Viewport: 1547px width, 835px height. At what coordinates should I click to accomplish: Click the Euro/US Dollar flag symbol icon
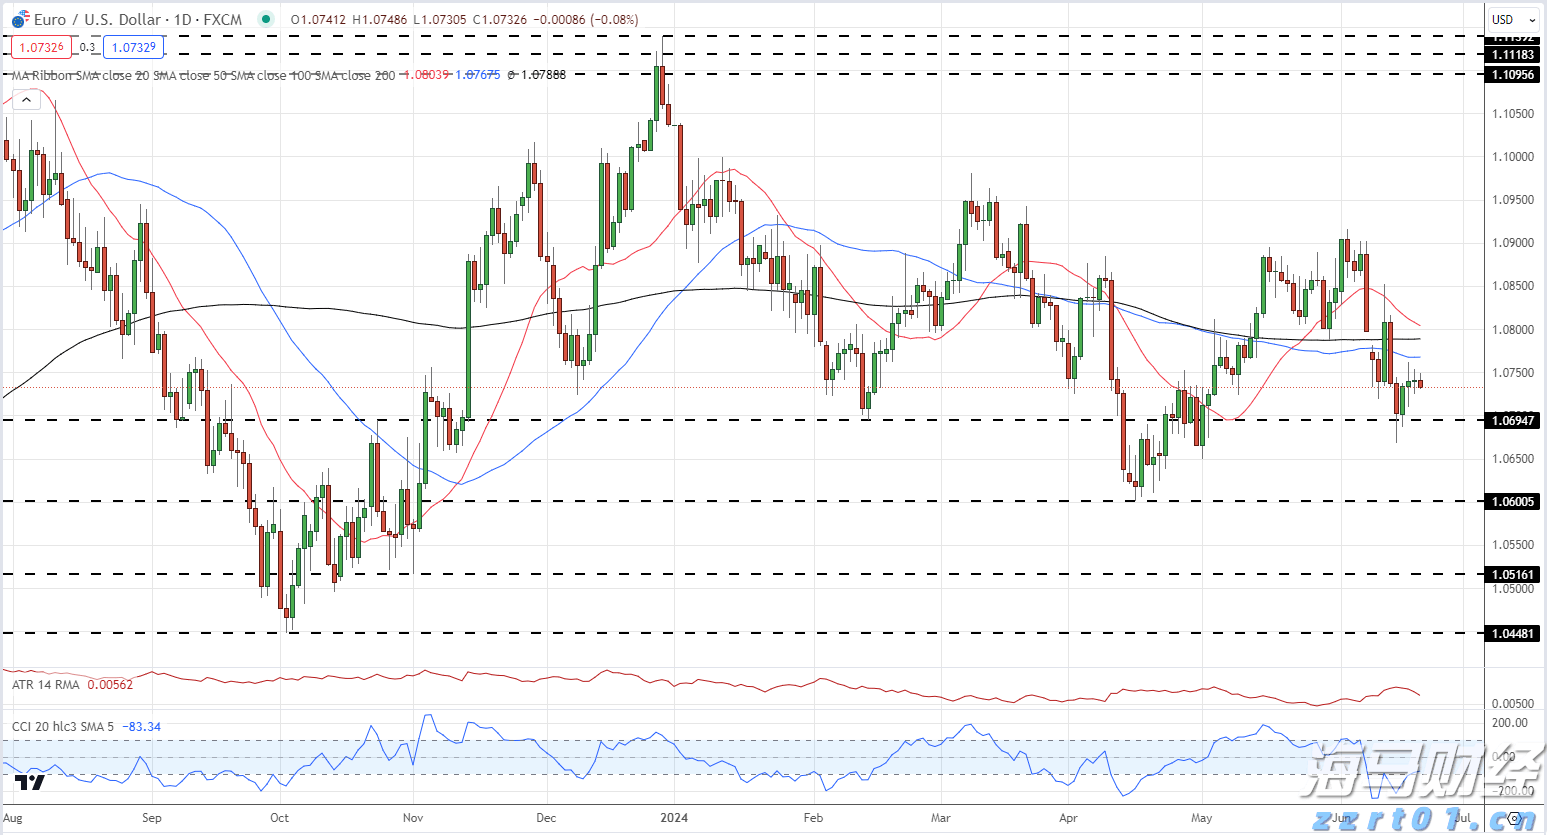point(21,19)
